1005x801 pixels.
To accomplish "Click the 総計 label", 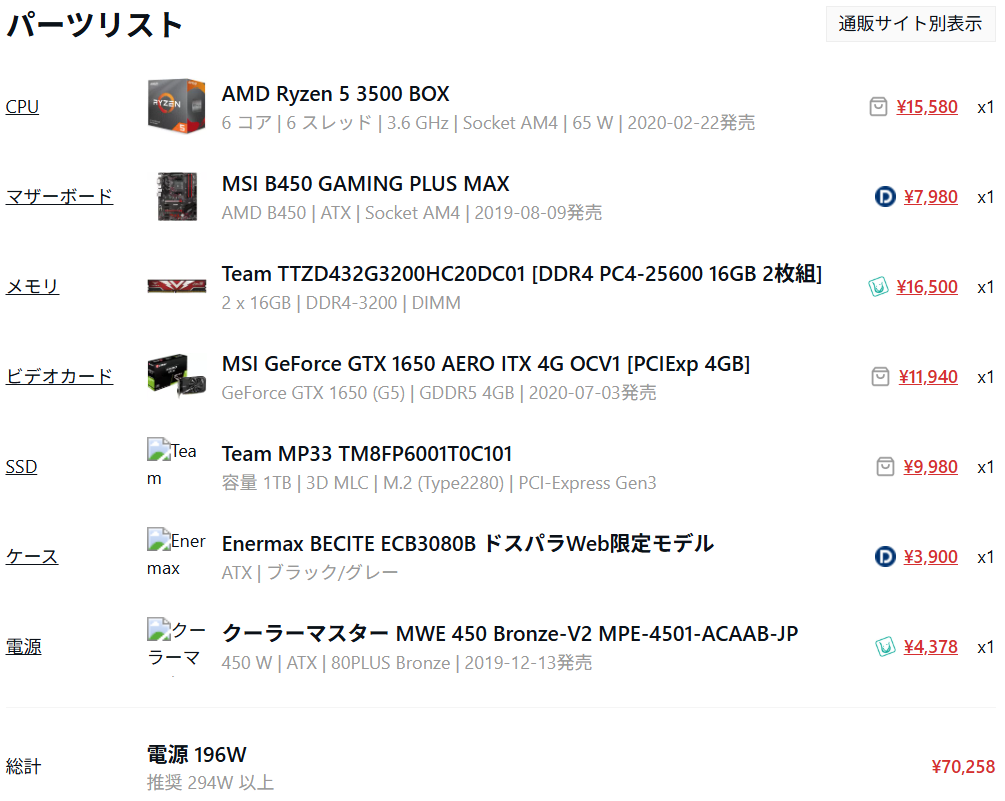I will (x=24, y=766).
